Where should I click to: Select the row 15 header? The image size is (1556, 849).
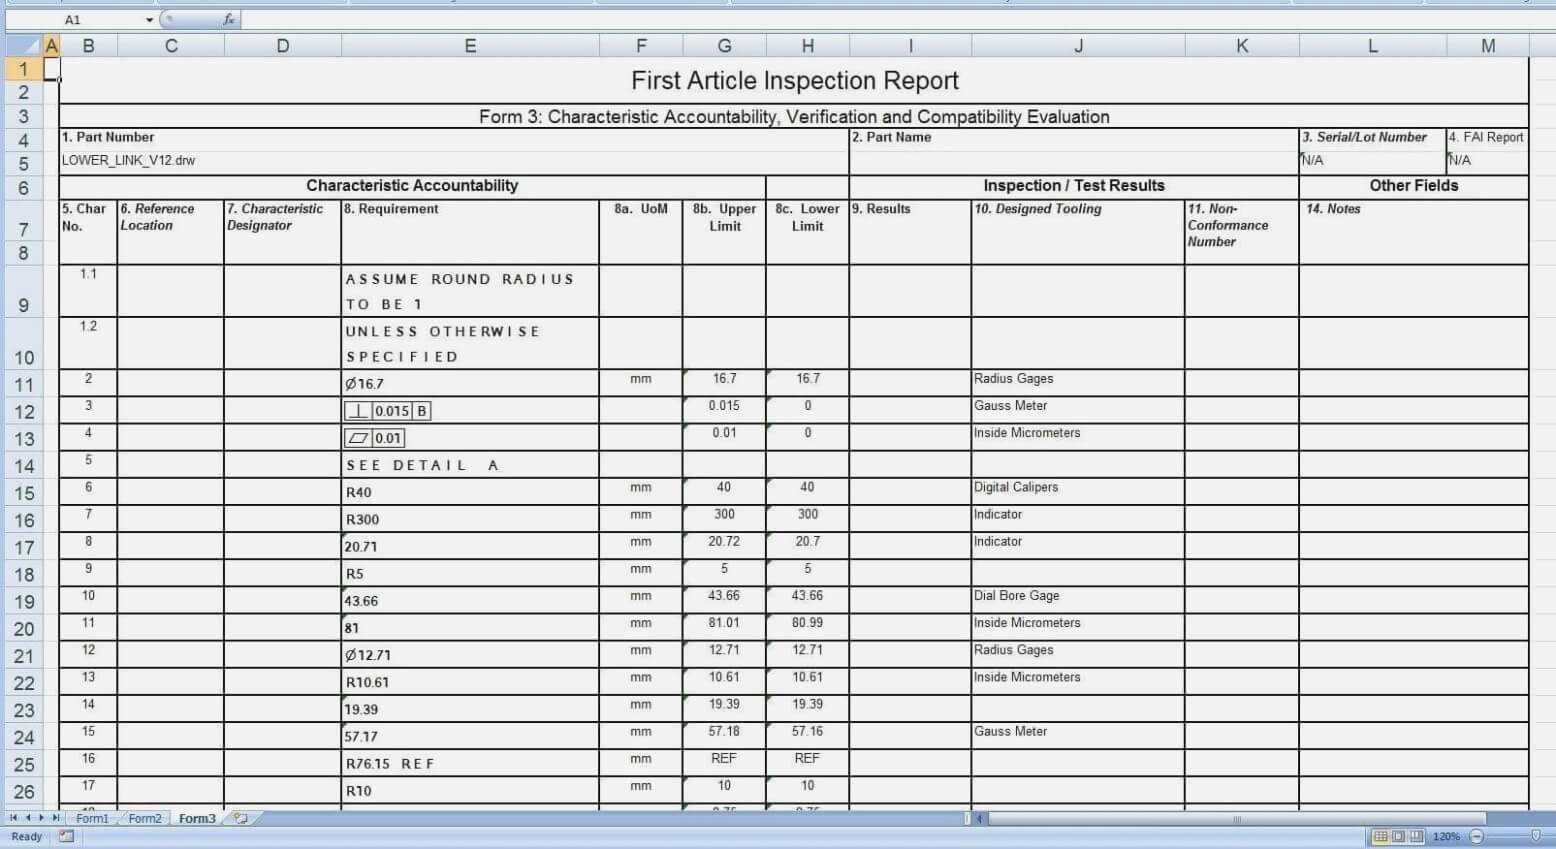(x=24, y=493)
